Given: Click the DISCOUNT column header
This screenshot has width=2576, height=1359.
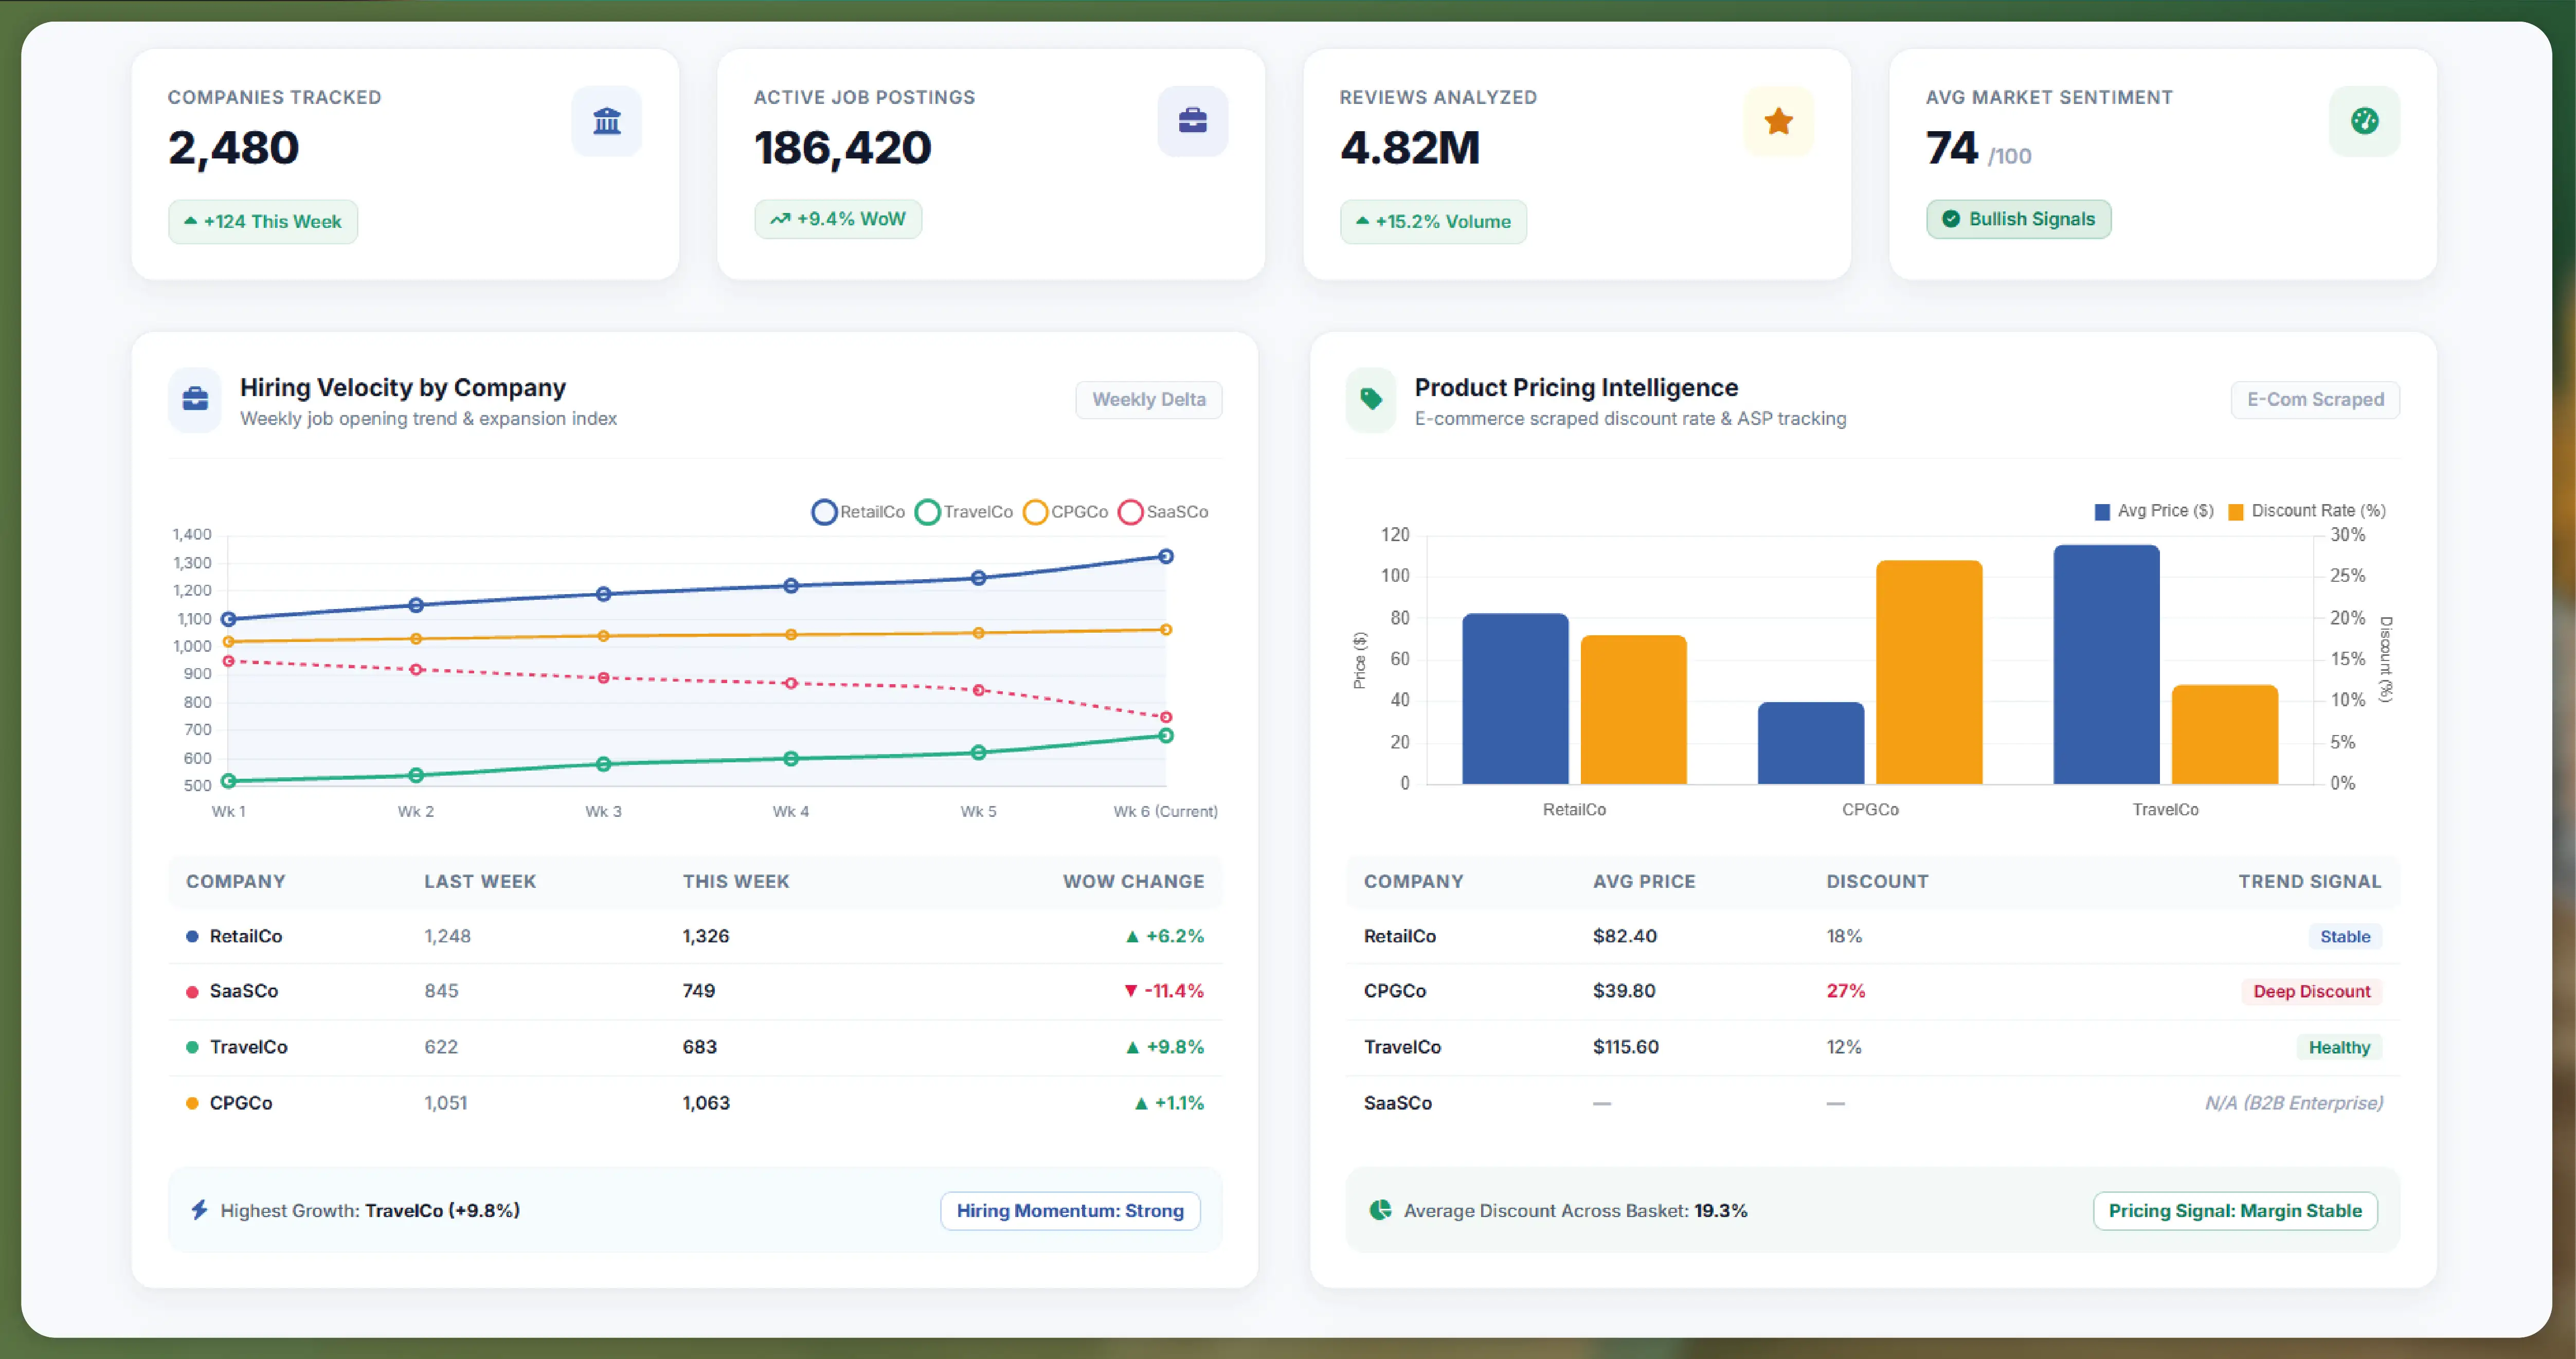Looking at the screenshot, I should pos(1877,881).
